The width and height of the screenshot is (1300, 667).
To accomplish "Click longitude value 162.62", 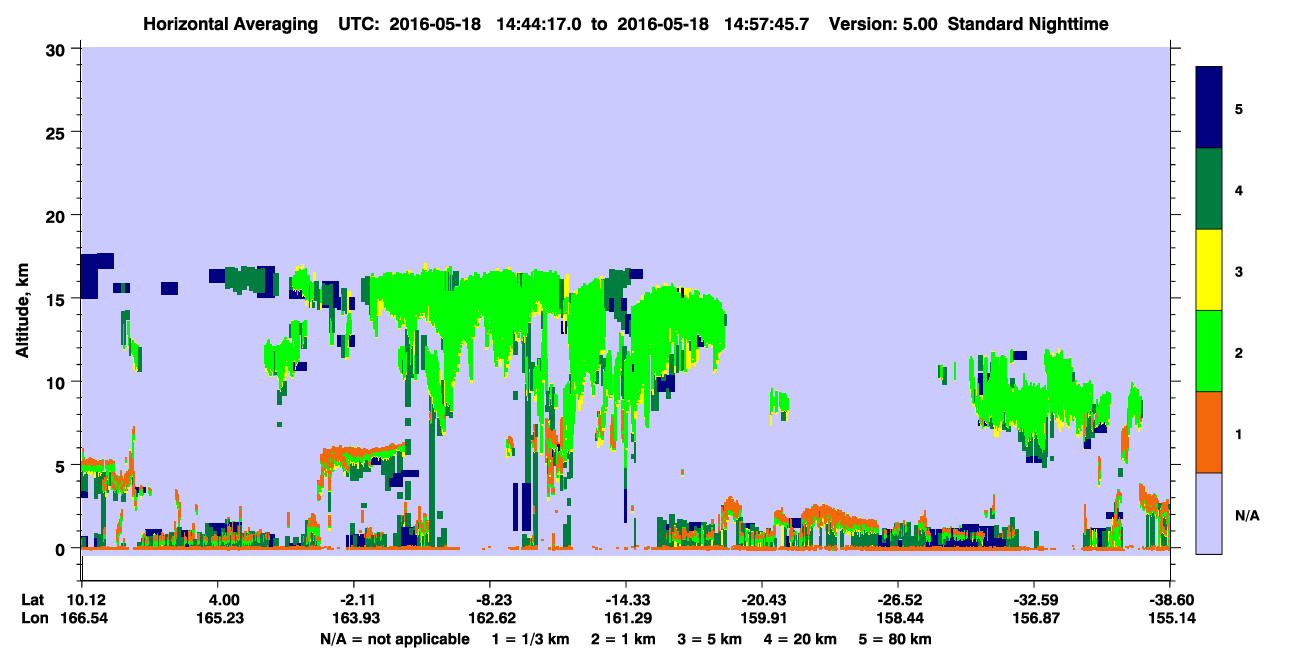I will click(x=490, y=619).
